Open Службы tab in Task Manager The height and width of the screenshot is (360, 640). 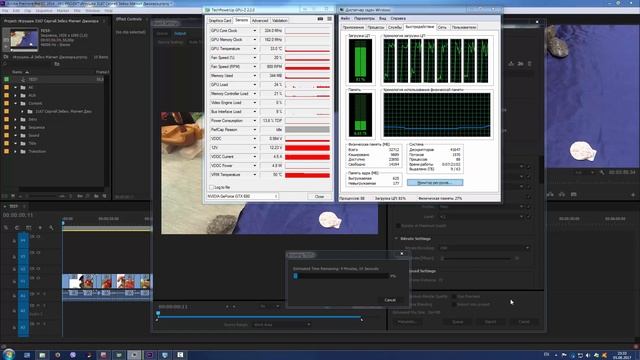(x=395, y=27)
